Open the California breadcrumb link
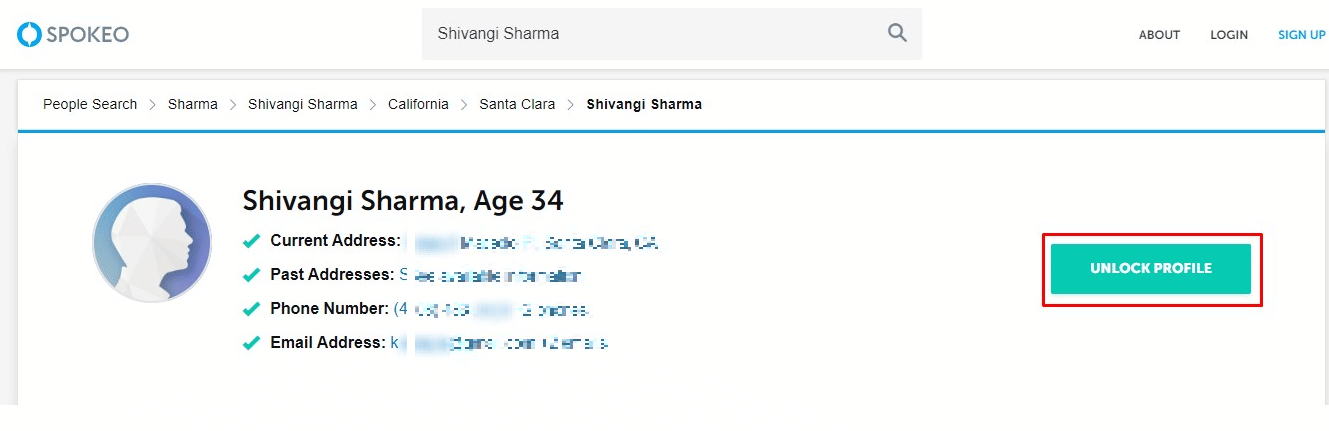 [418, 104]
